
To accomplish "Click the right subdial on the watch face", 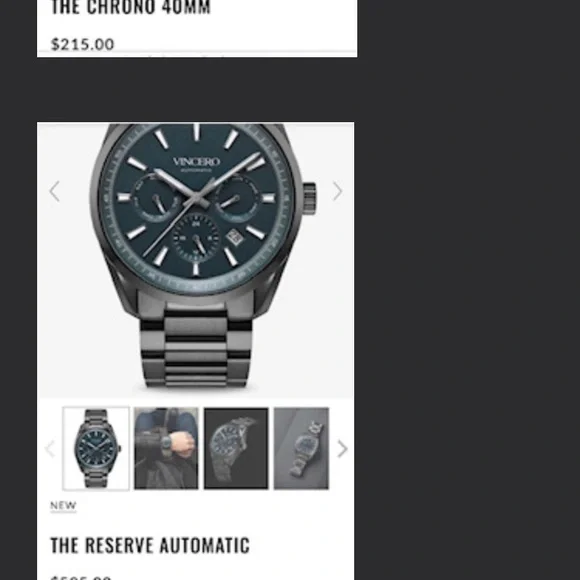I will (x=237, y=197).
